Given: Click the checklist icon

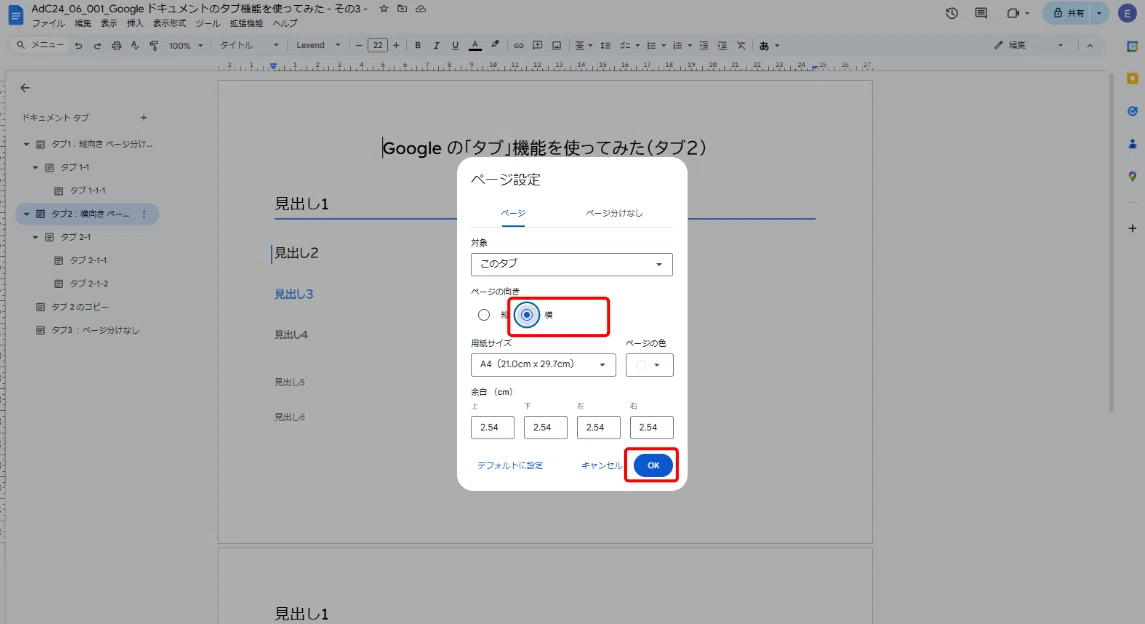Looking at the screenshot, I should coord(625,45).
